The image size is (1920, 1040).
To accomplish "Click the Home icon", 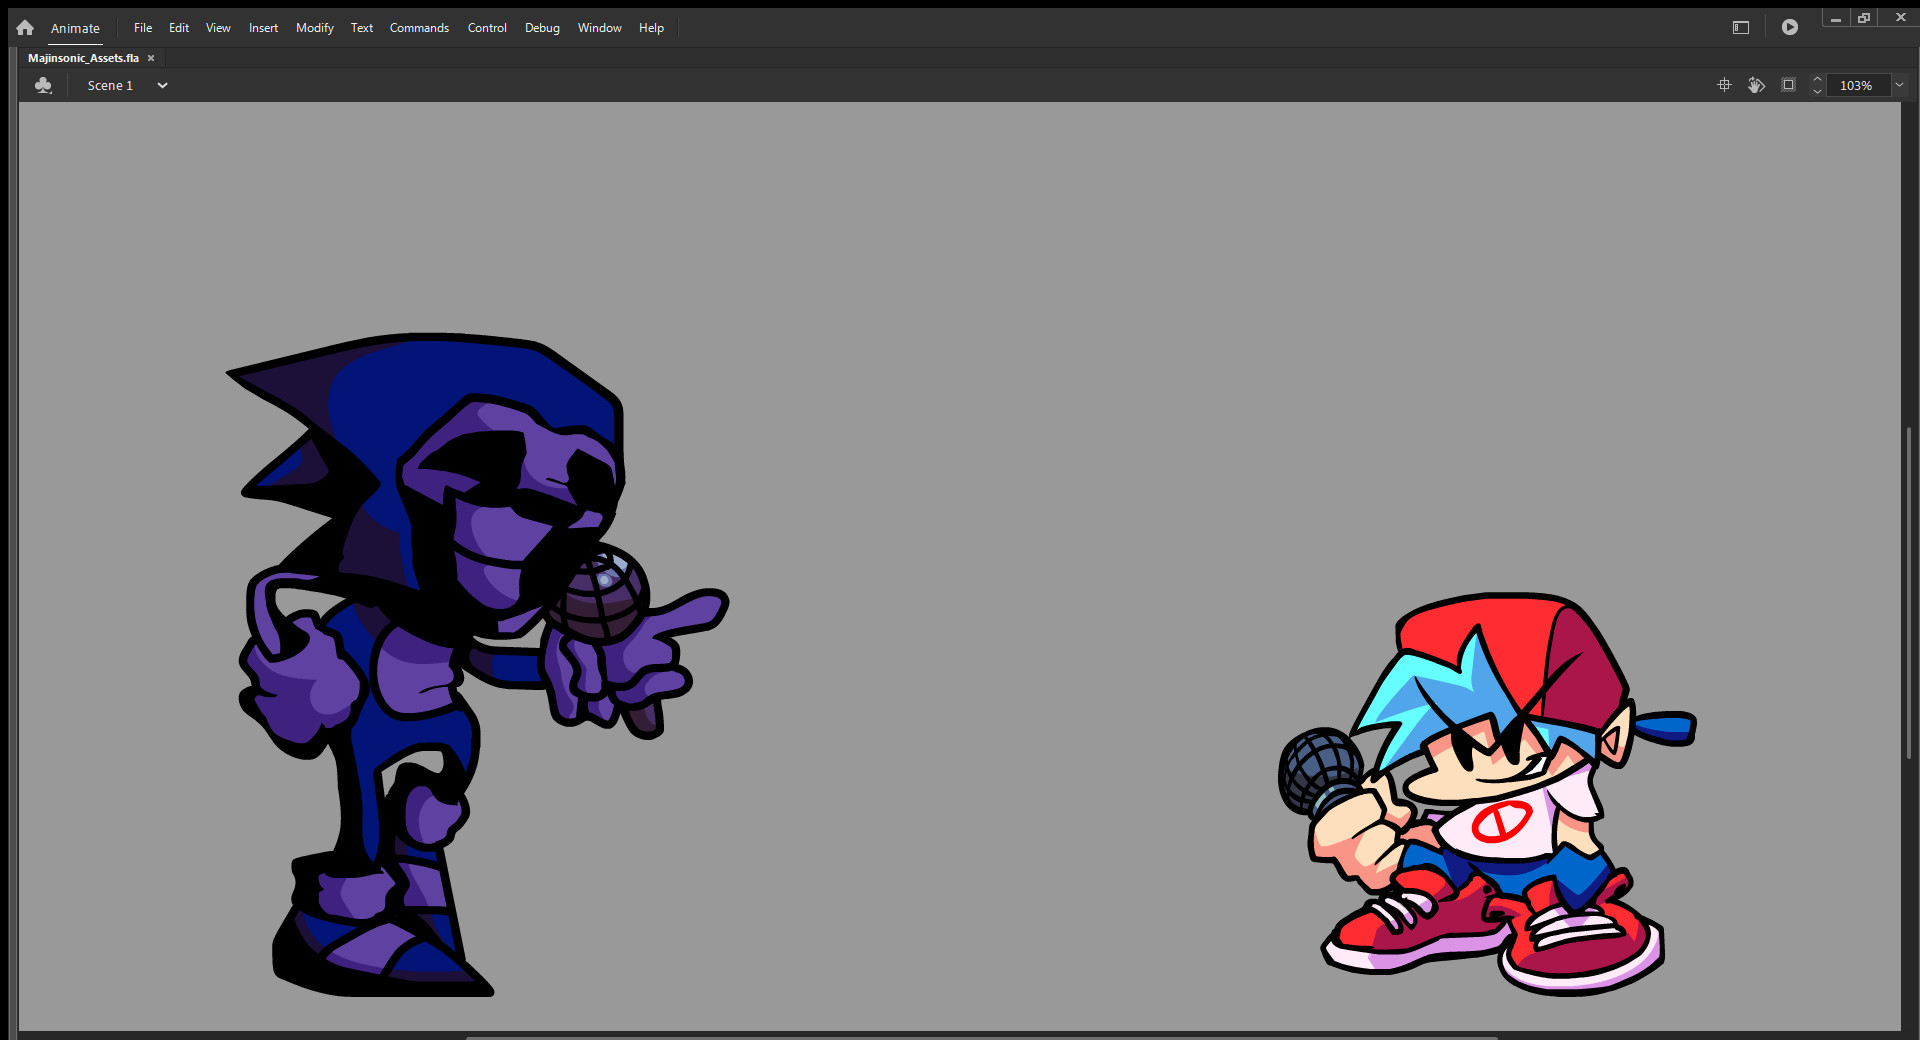I will point(25,28).
